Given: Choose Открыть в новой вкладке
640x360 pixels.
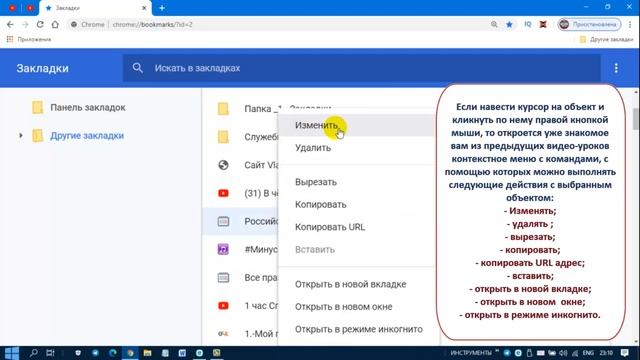Looking at the screenshot, I should point(356,284).
